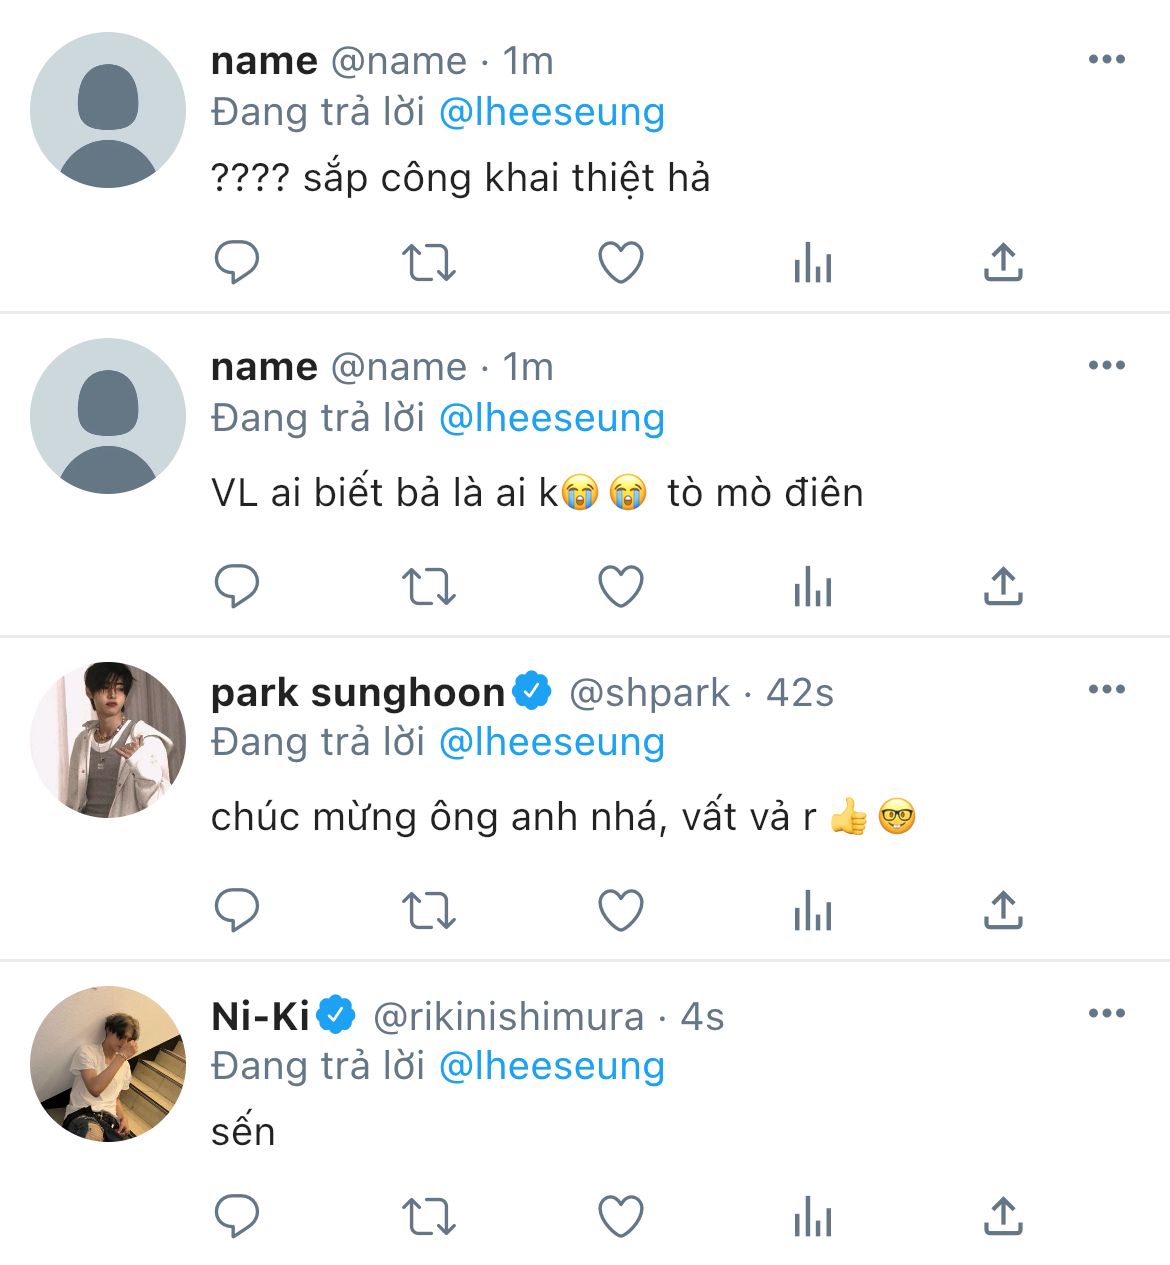View analytics on Ni-Ki's tweet
Screen dimensions: 1170x1265
pyautogui.click(x=812, y=1218)
